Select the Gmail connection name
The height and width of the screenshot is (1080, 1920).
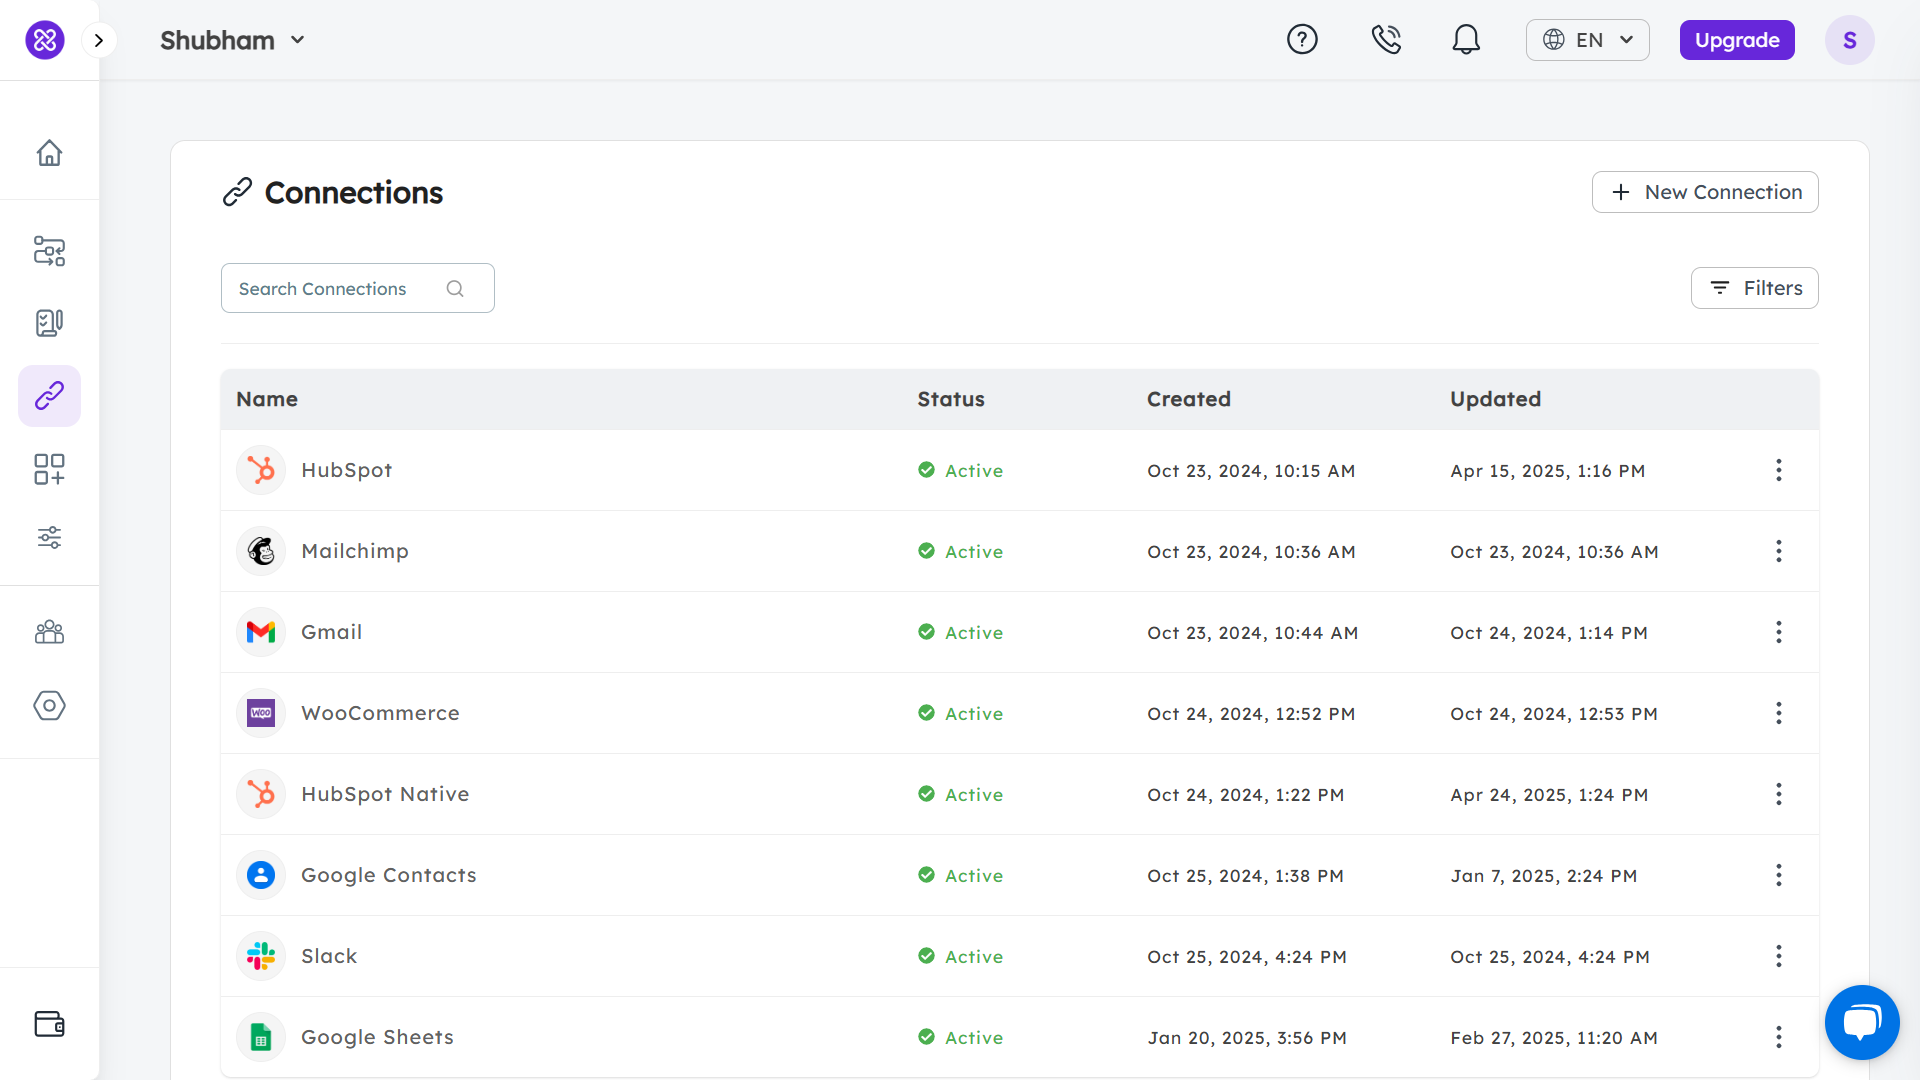(332, 632)
